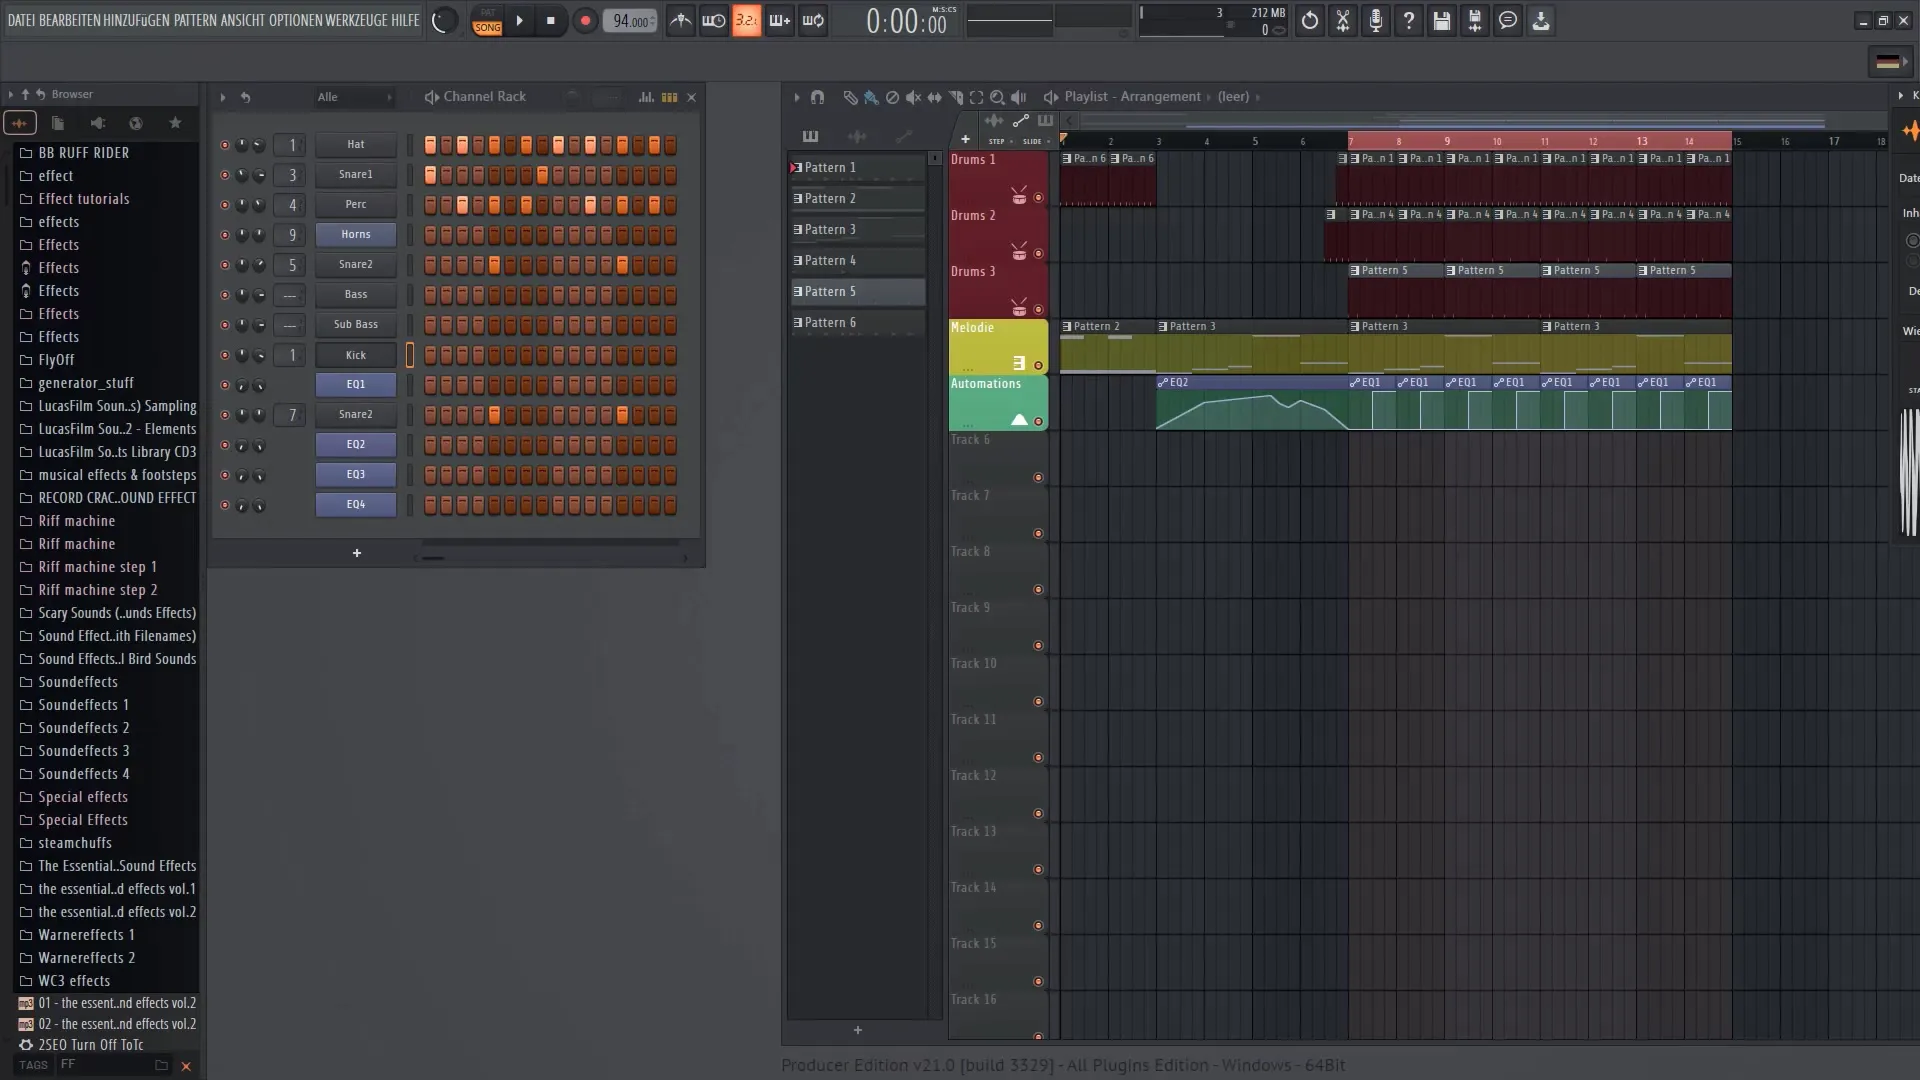The width and height of the screenshot is (1920, 1080).
Task: Select Pattern 3 in pattern list
Action: click(x=856, y=228)
